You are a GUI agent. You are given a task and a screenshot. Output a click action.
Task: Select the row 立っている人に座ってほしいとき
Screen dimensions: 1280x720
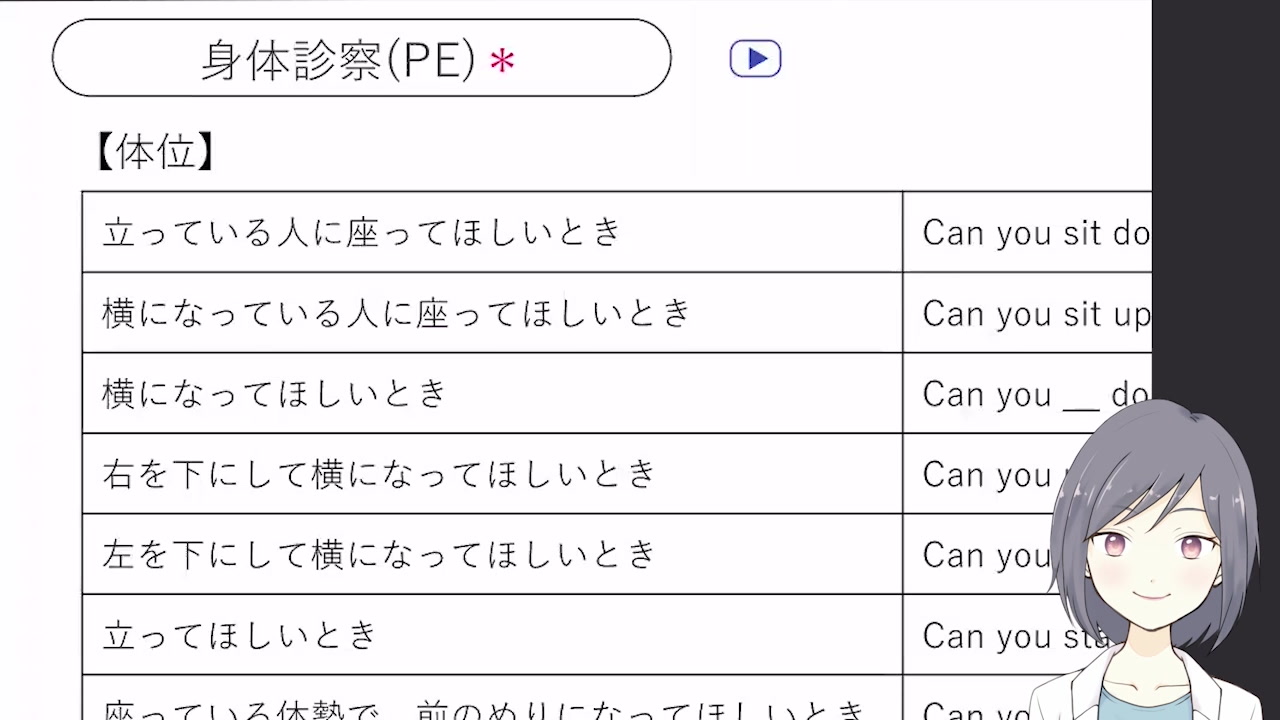point(362,232)
